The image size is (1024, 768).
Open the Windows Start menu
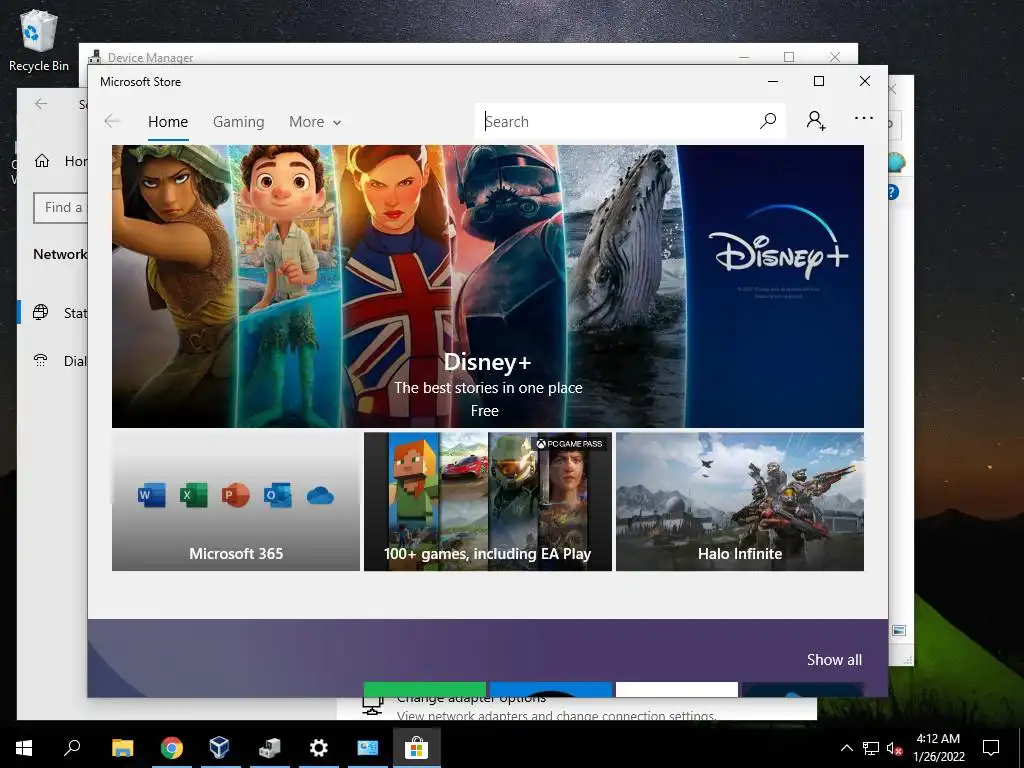click(24, 748)
